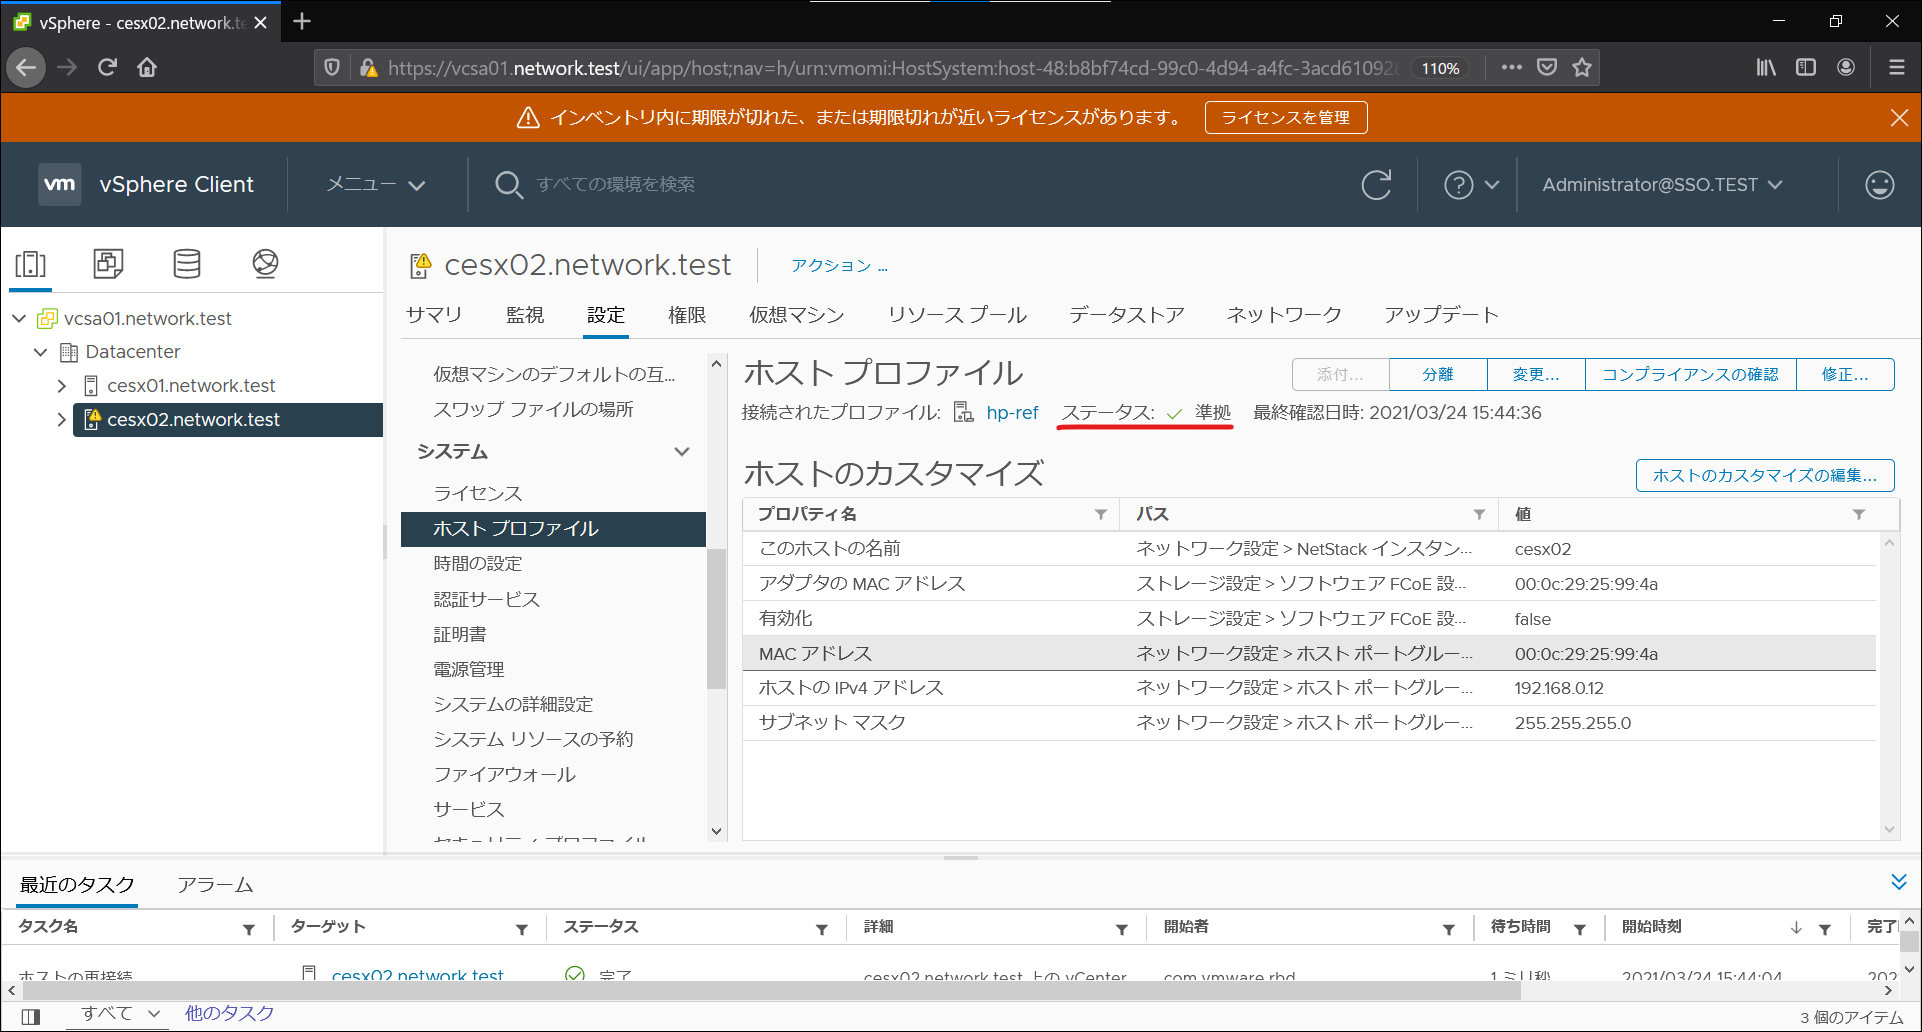
Task: Select the ホストの IPv4 アドレス row
Action: (x=1309, y=688)
